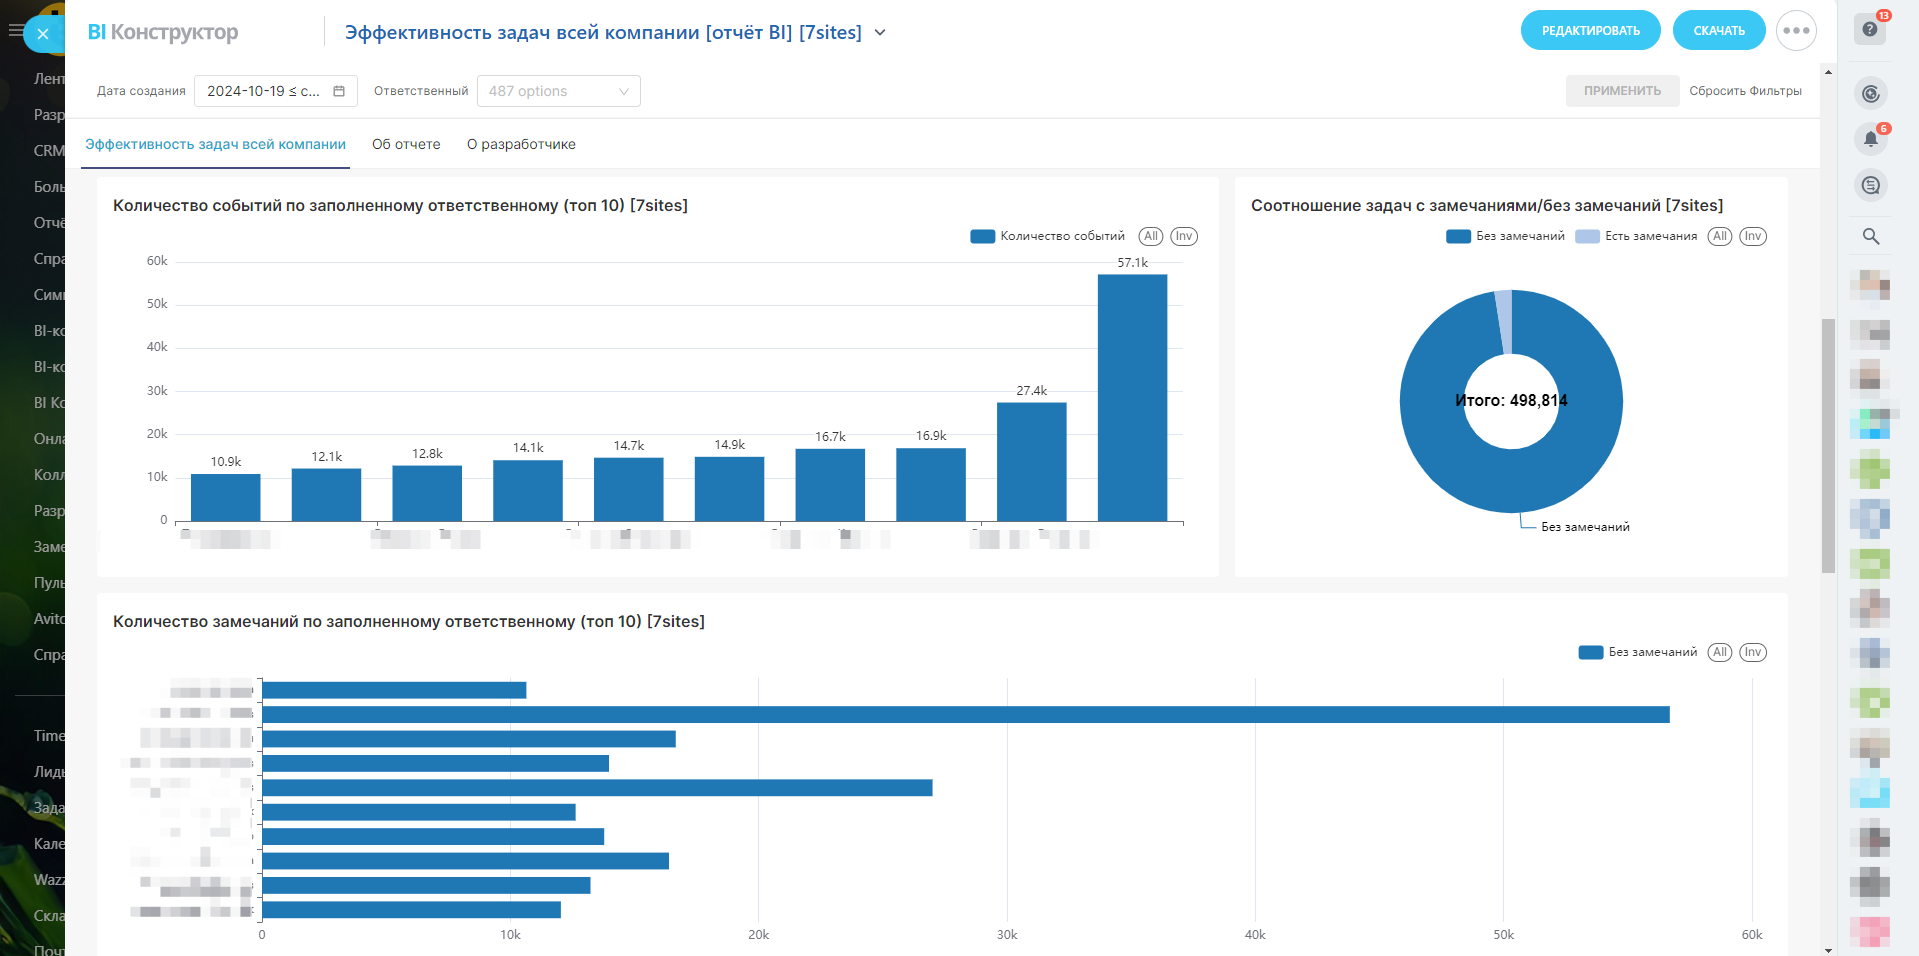Click the calendar icon in date field
The height and width of the screenshot is (956, 1919).
coord(339,91)
